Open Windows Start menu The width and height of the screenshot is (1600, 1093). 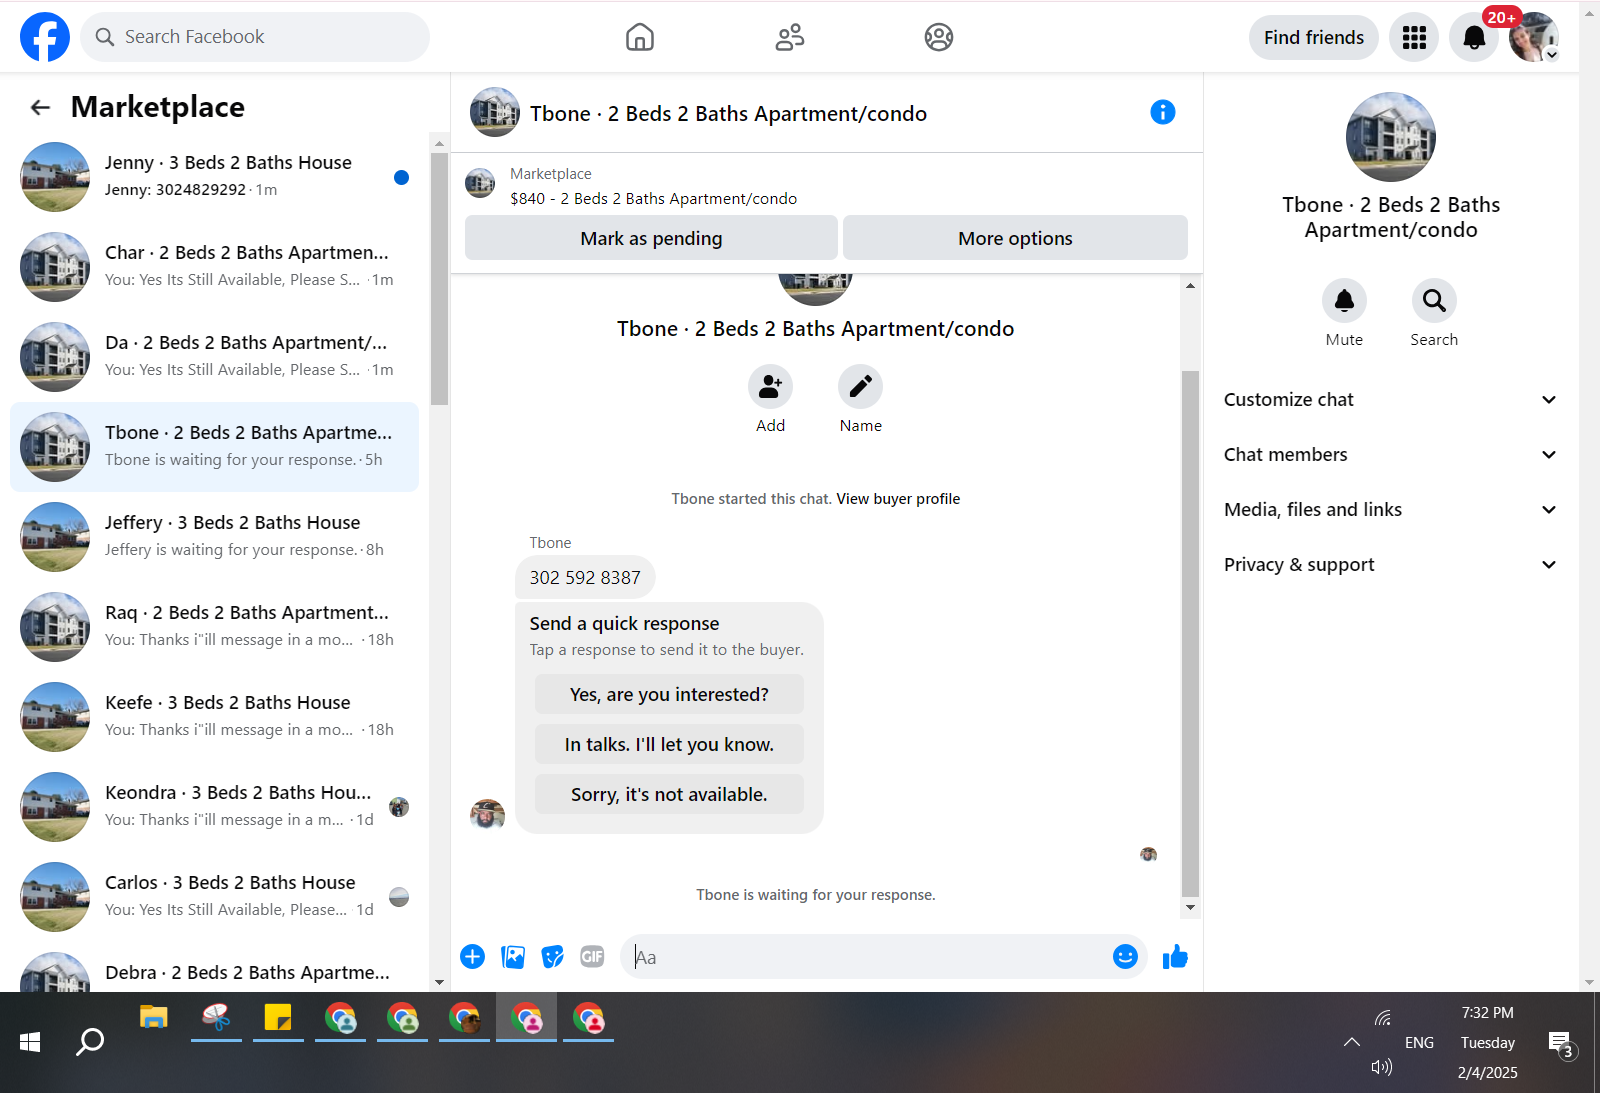tap(30, 1042)
